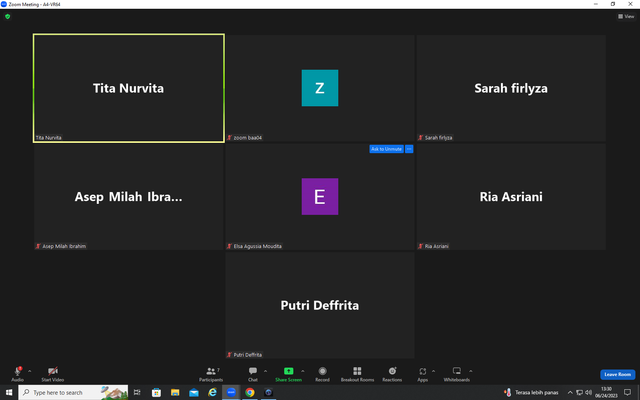Open File Explorer from taskbar
The image size is (640, 400).
pos(175,392)
